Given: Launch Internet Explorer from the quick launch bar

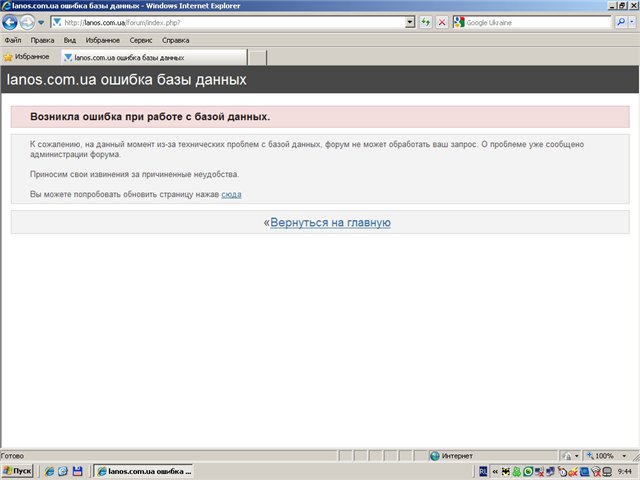Looking at the screenshot, I should coord(47,470).
